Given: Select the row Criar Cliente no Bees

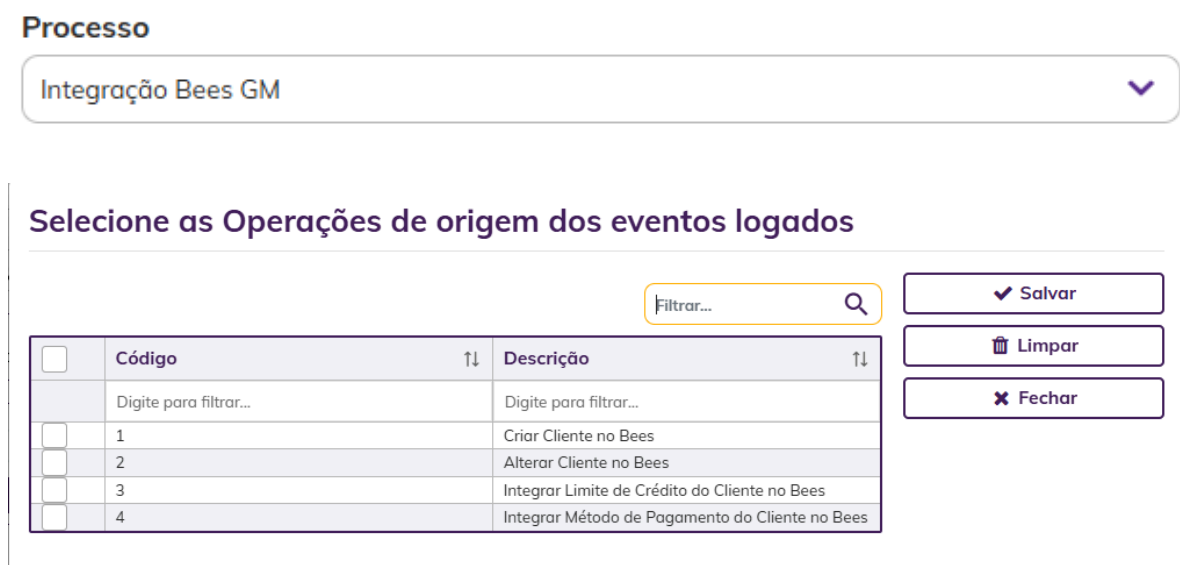Looking at the screenshot, I should pos(455,436).
